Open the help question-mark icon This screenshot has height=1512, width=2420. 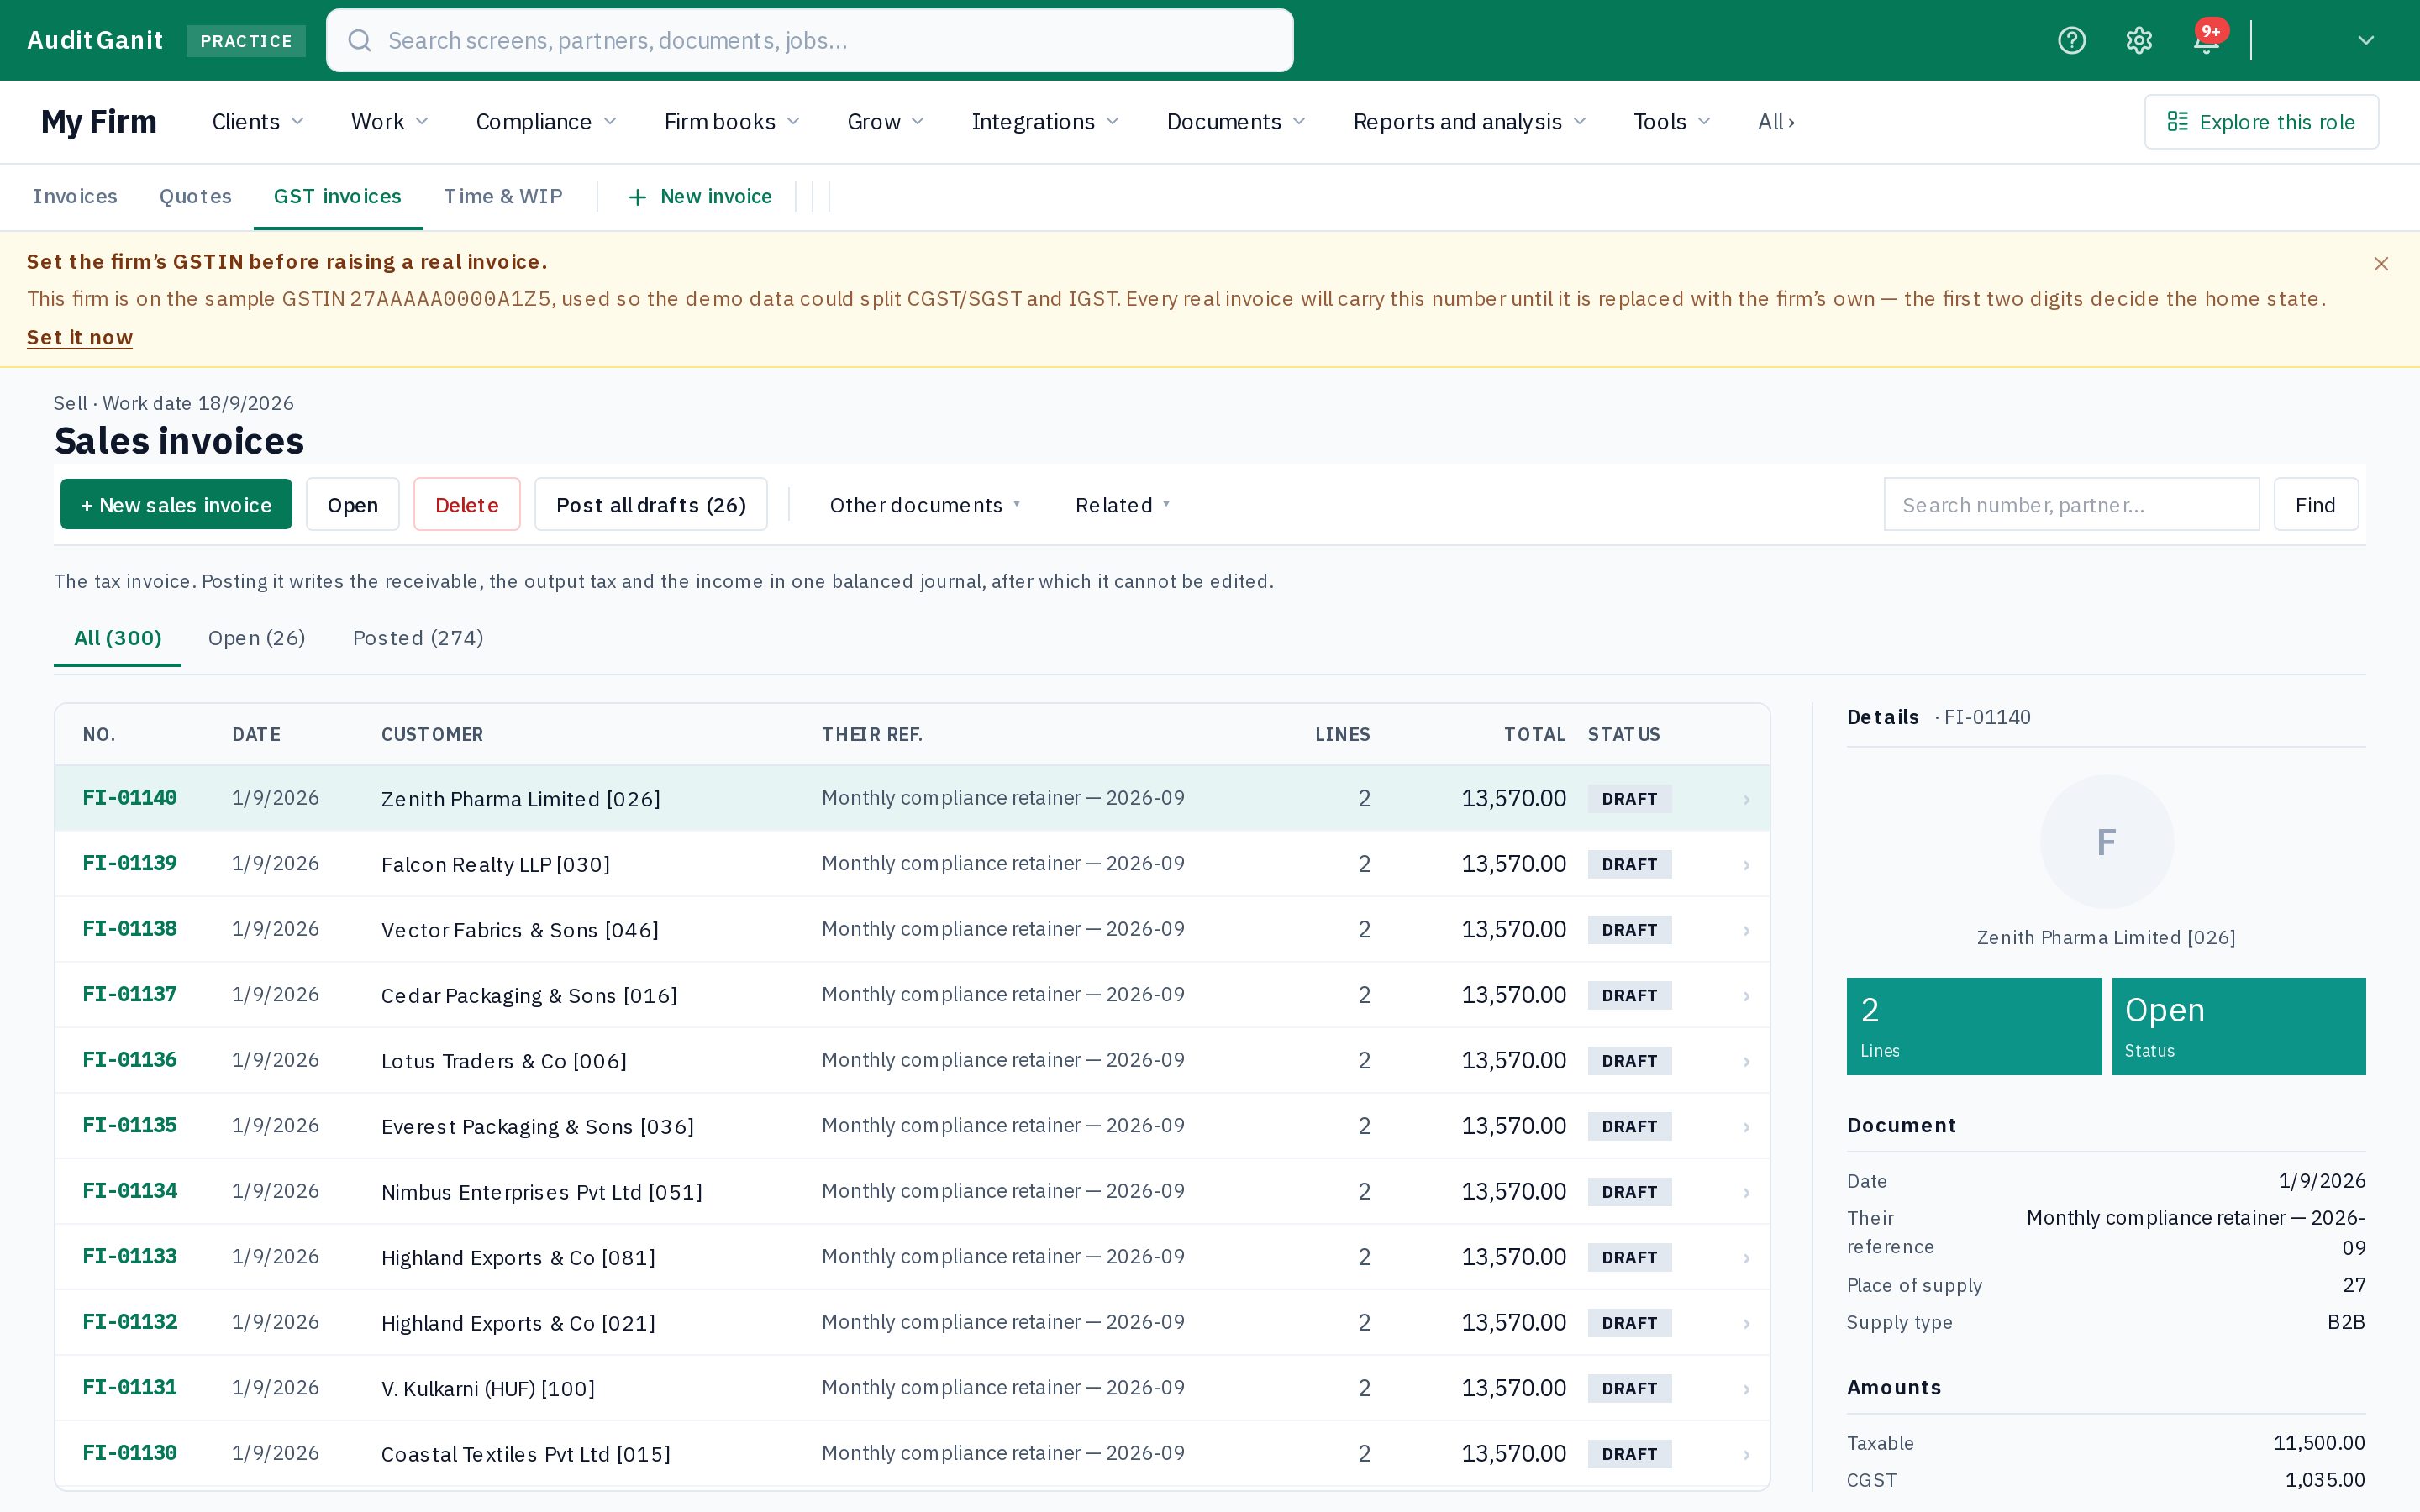point(2072,40)
